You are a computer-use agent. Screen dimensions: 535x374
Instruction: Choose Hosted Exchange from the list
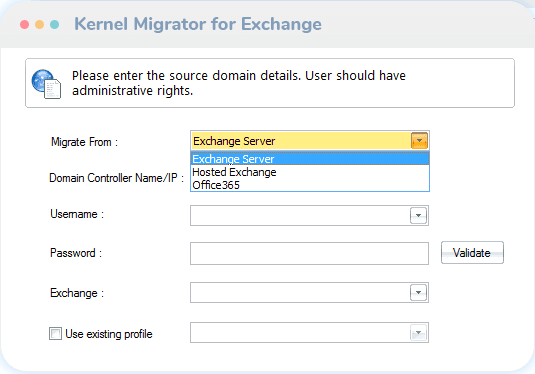[x=309, y=172]
